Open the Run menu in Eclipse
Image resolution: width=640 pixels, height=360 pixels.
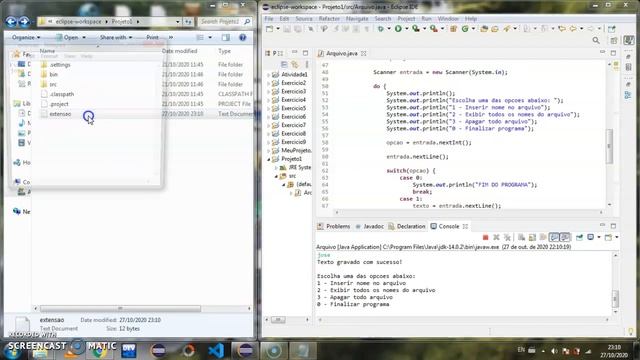tap(426, 19)
